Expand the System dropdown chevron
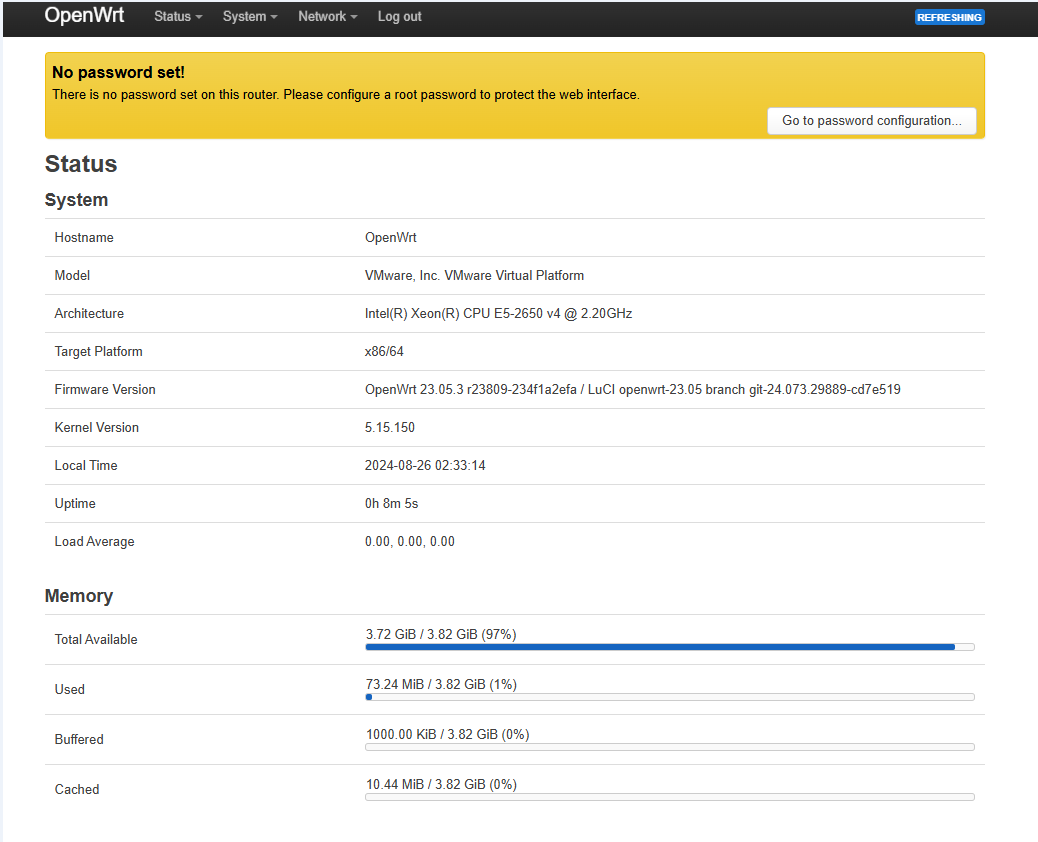Screen dimensions: 1038x842 [x=271, y=18]
